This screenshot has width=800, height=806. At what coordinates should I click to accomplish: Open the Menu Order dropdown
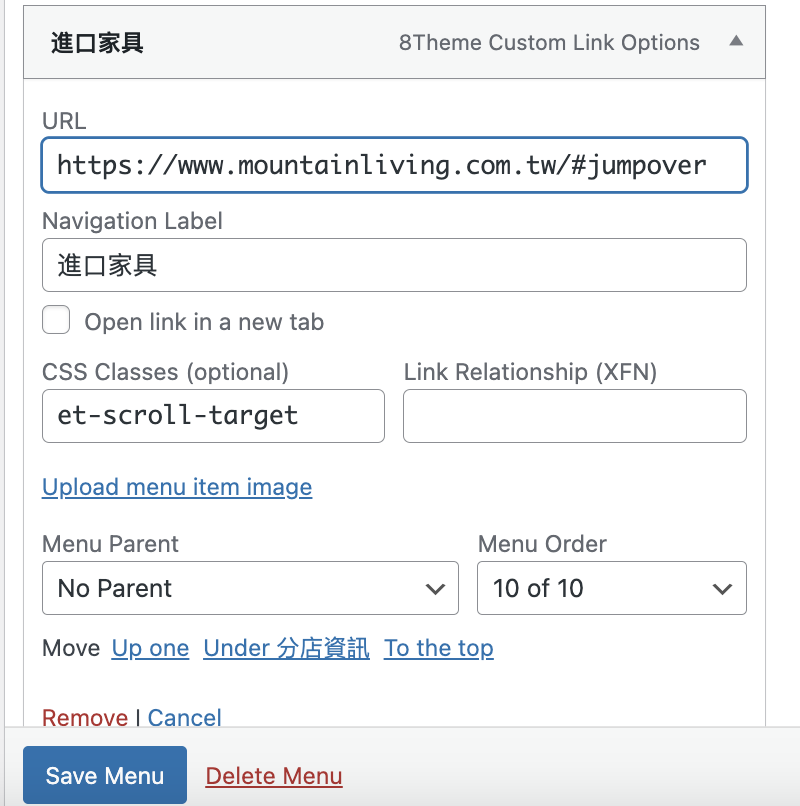[612, 588]
